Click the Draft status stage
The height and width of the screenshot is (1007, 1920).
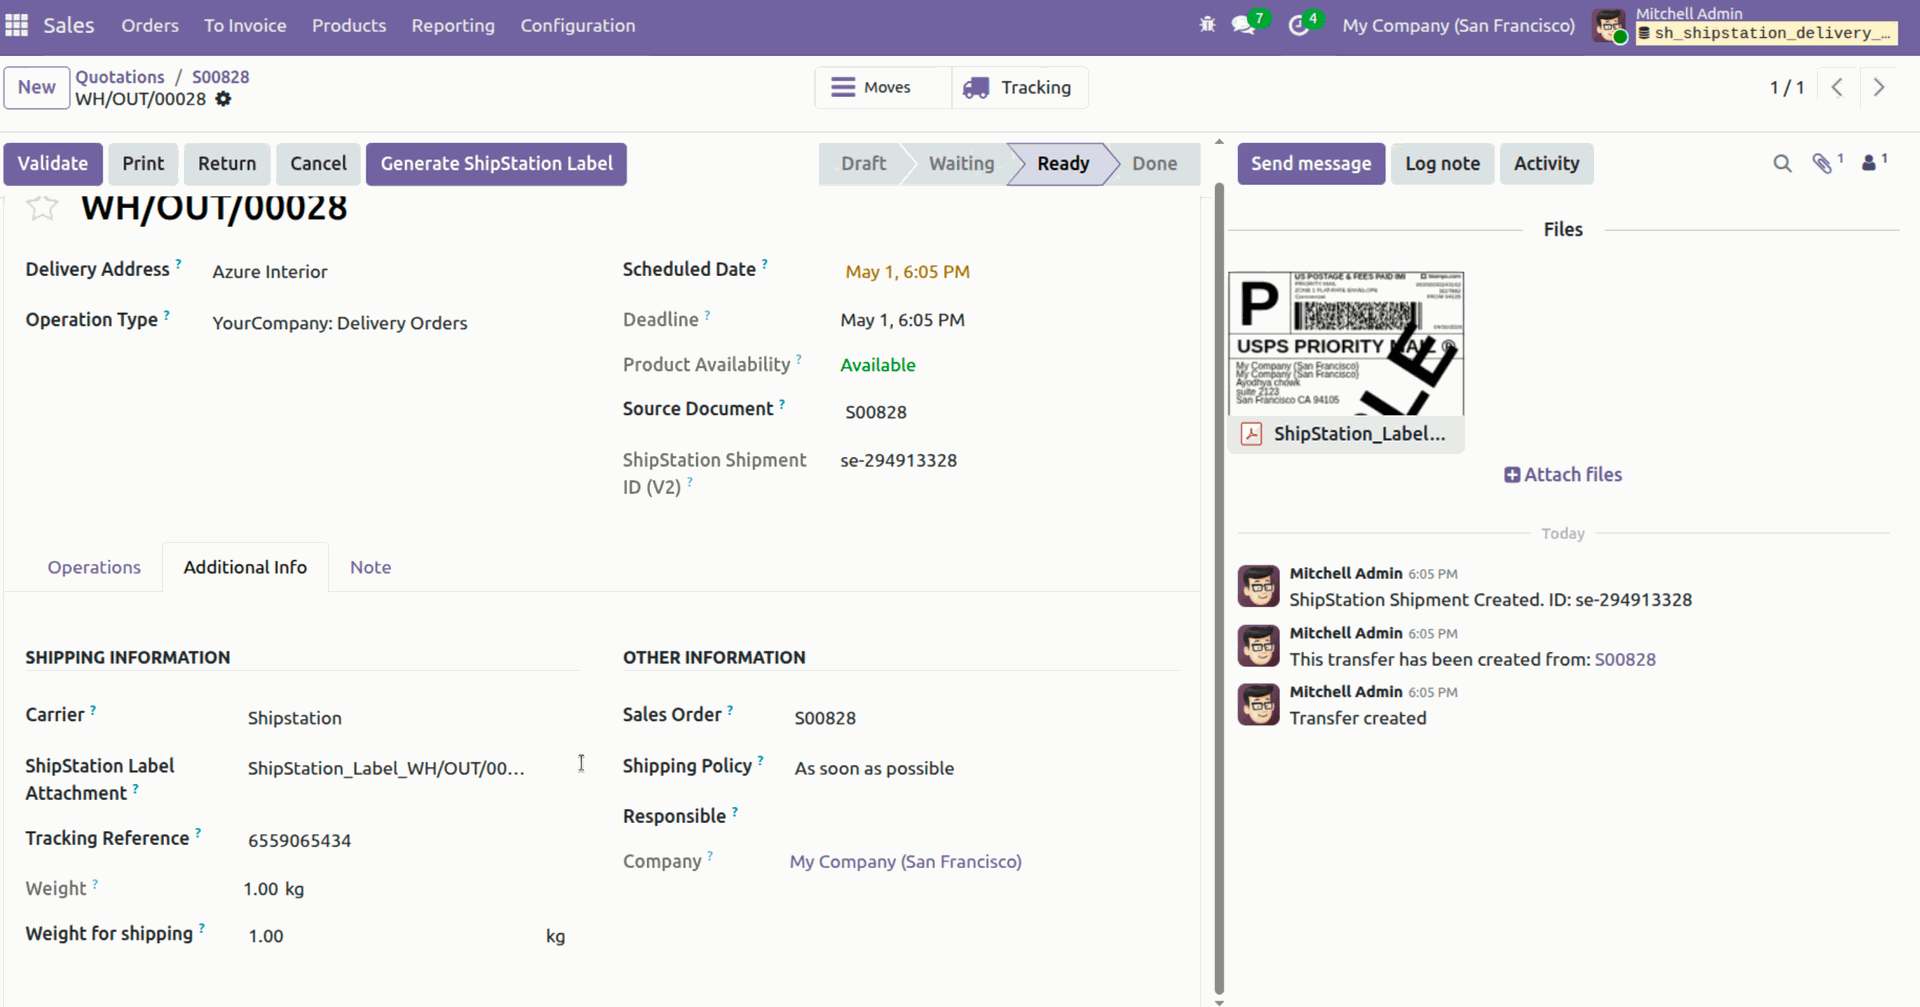tap(863, 164)
